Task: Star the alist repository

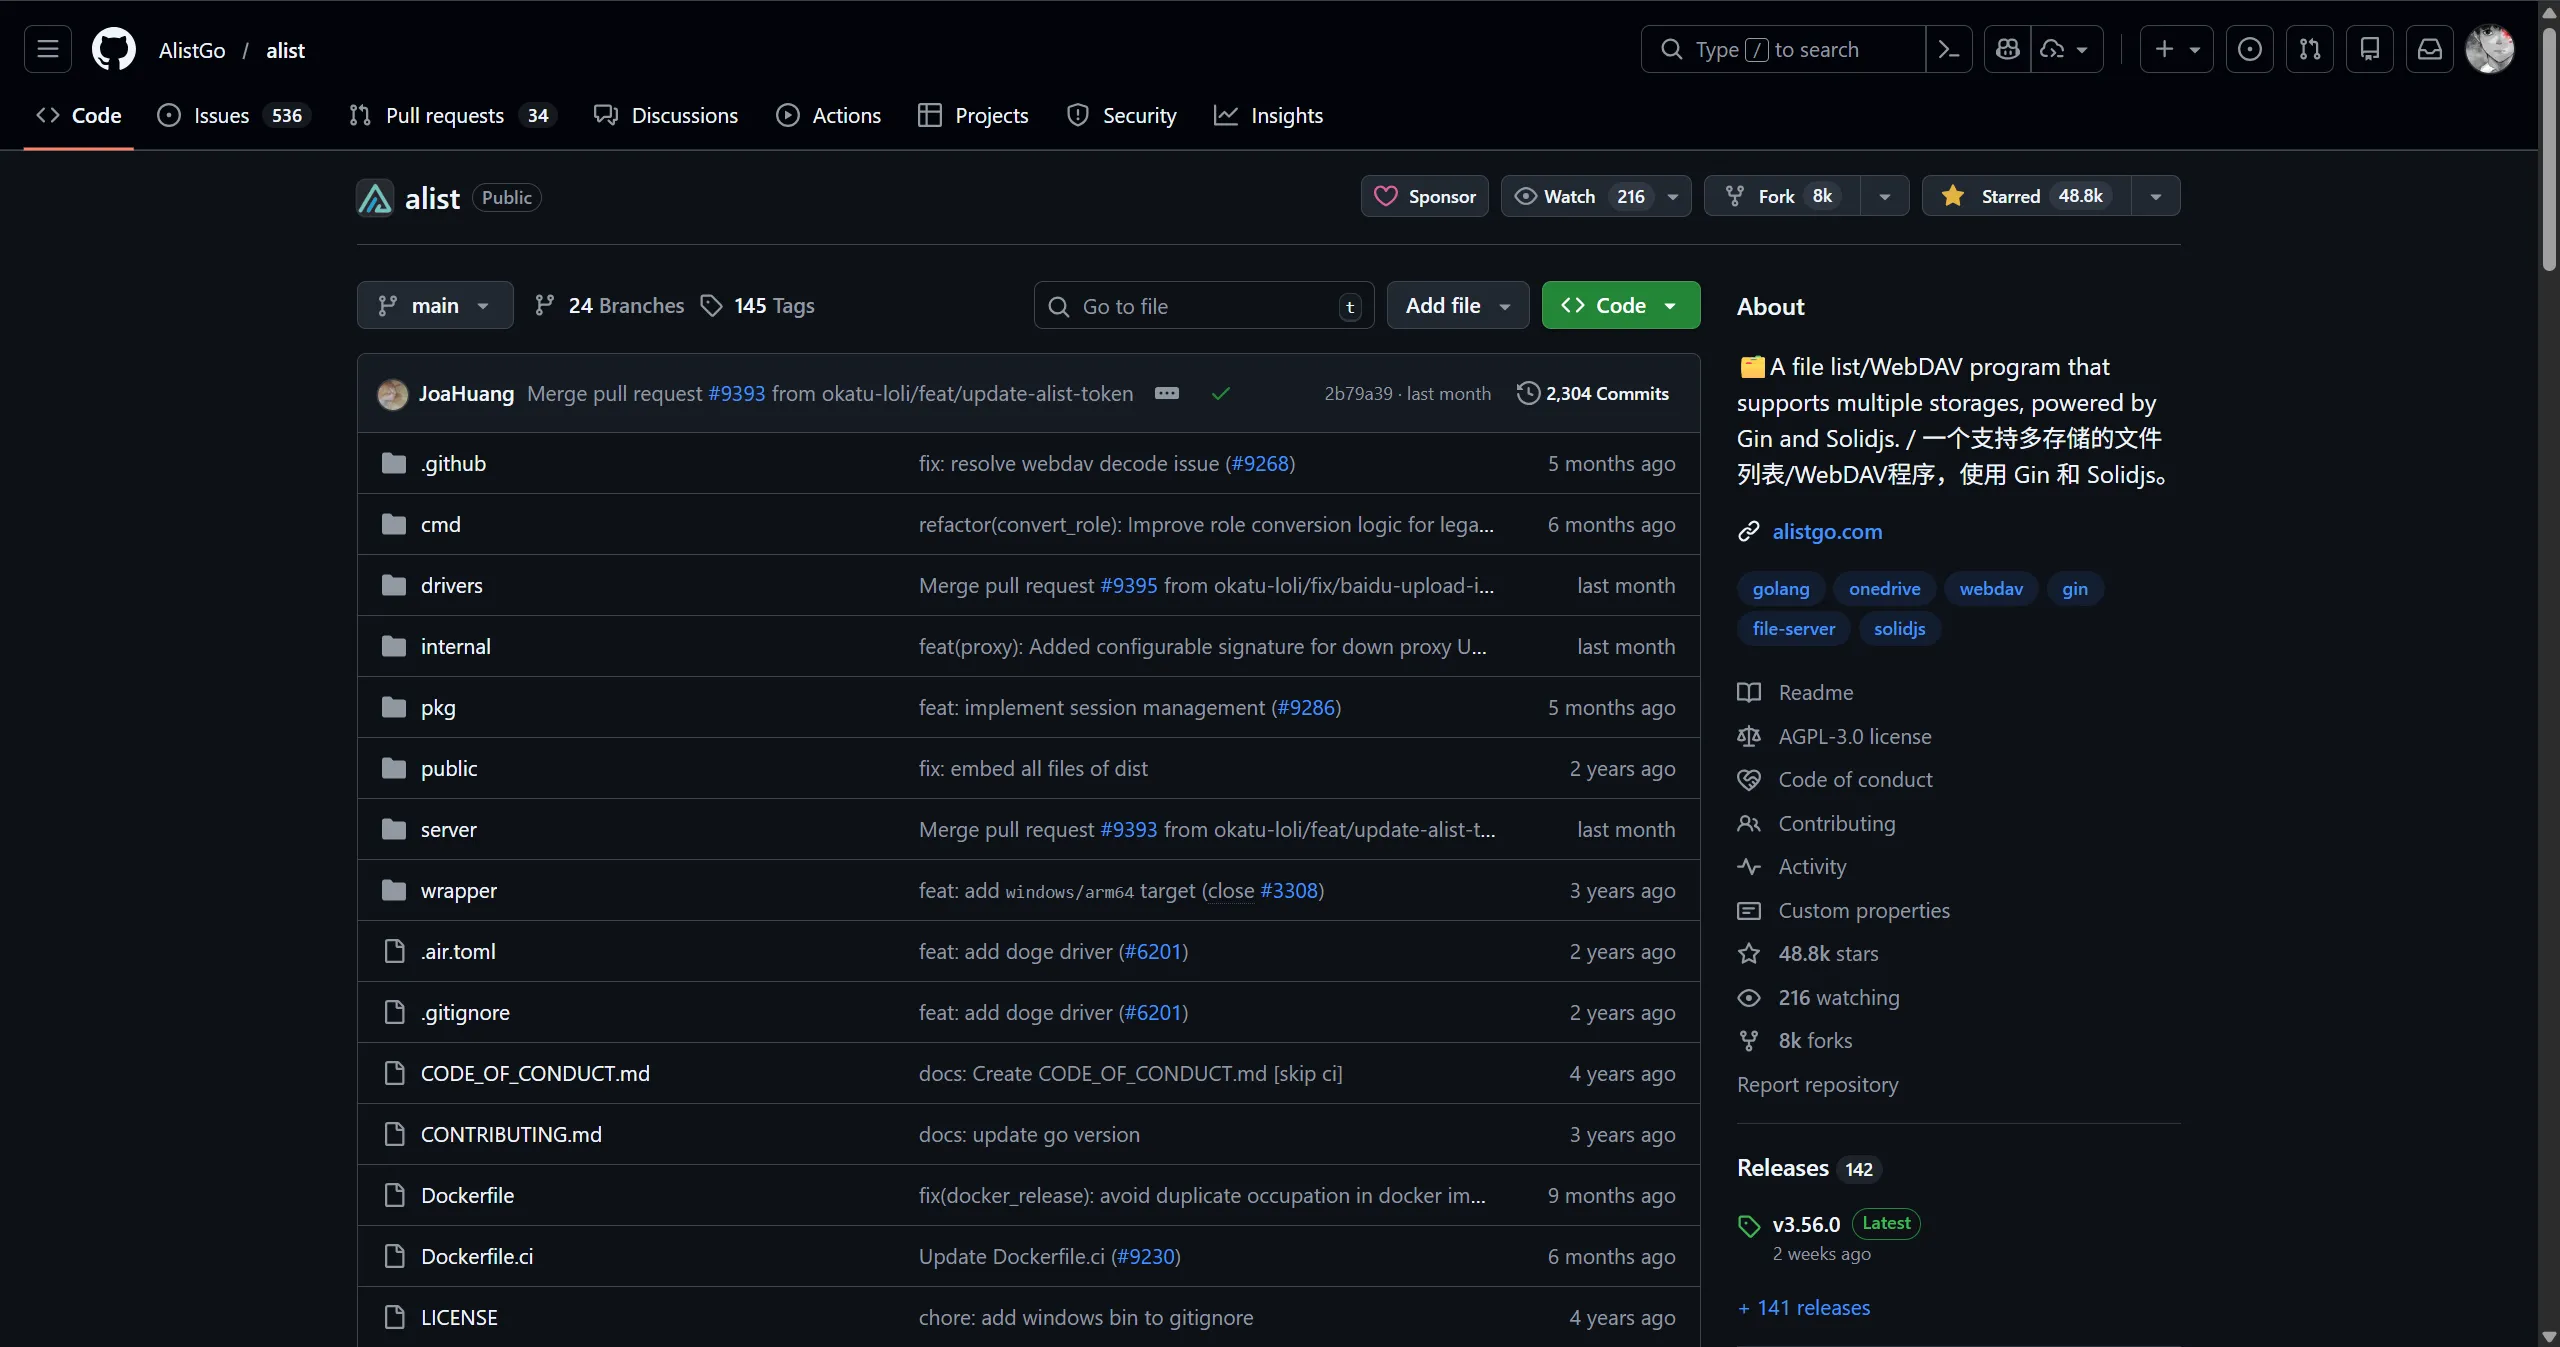Action: coord(2020,196)
